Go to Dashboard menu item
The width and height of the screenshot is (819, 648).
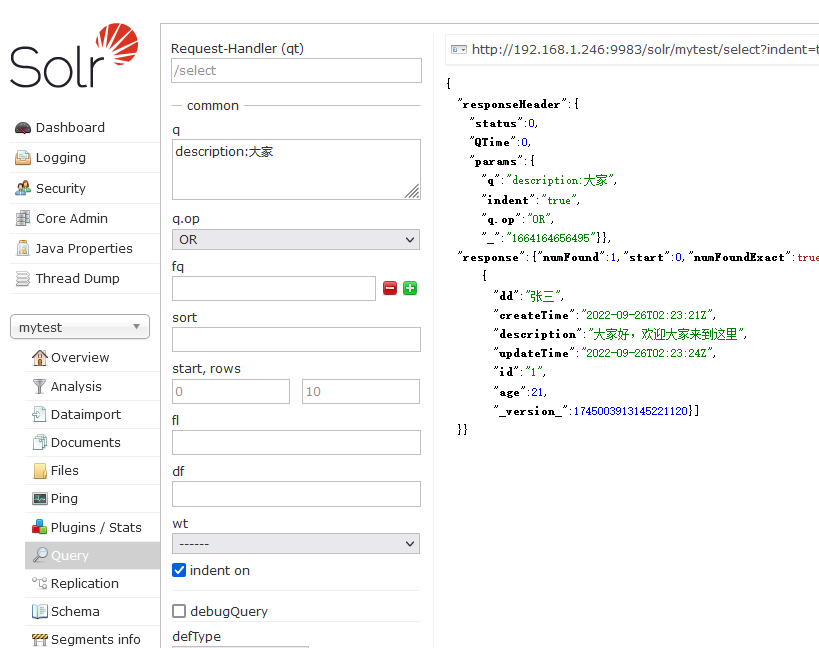pos(70,128)
